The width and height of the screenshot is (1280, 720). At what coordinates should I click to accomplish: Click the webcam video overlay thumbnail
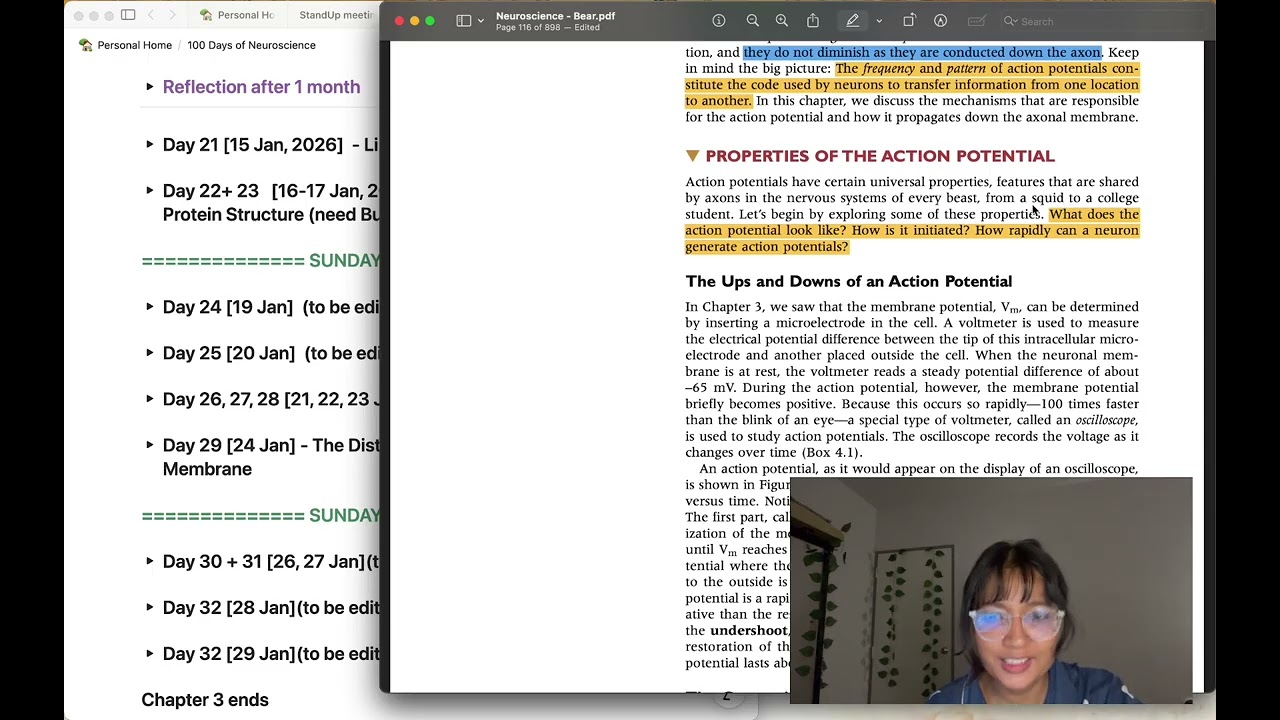click(x=991, y=590)
